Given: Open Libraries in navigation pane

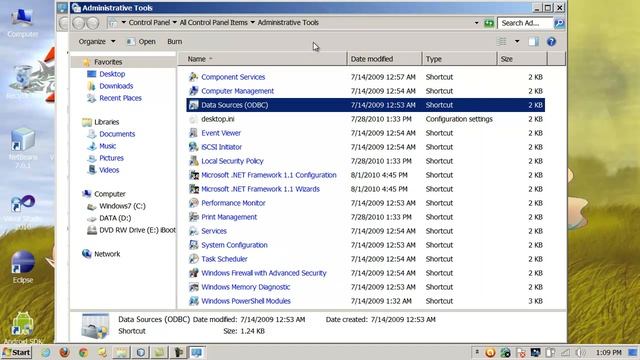Looking at the screenshot, I should [x=107, y=122].
